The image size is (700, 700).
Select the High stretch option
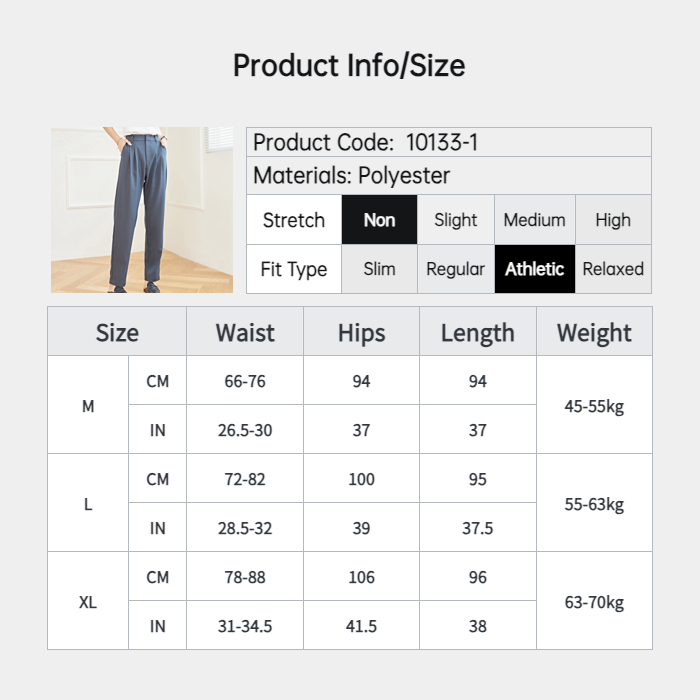click(x=613, y=220)
